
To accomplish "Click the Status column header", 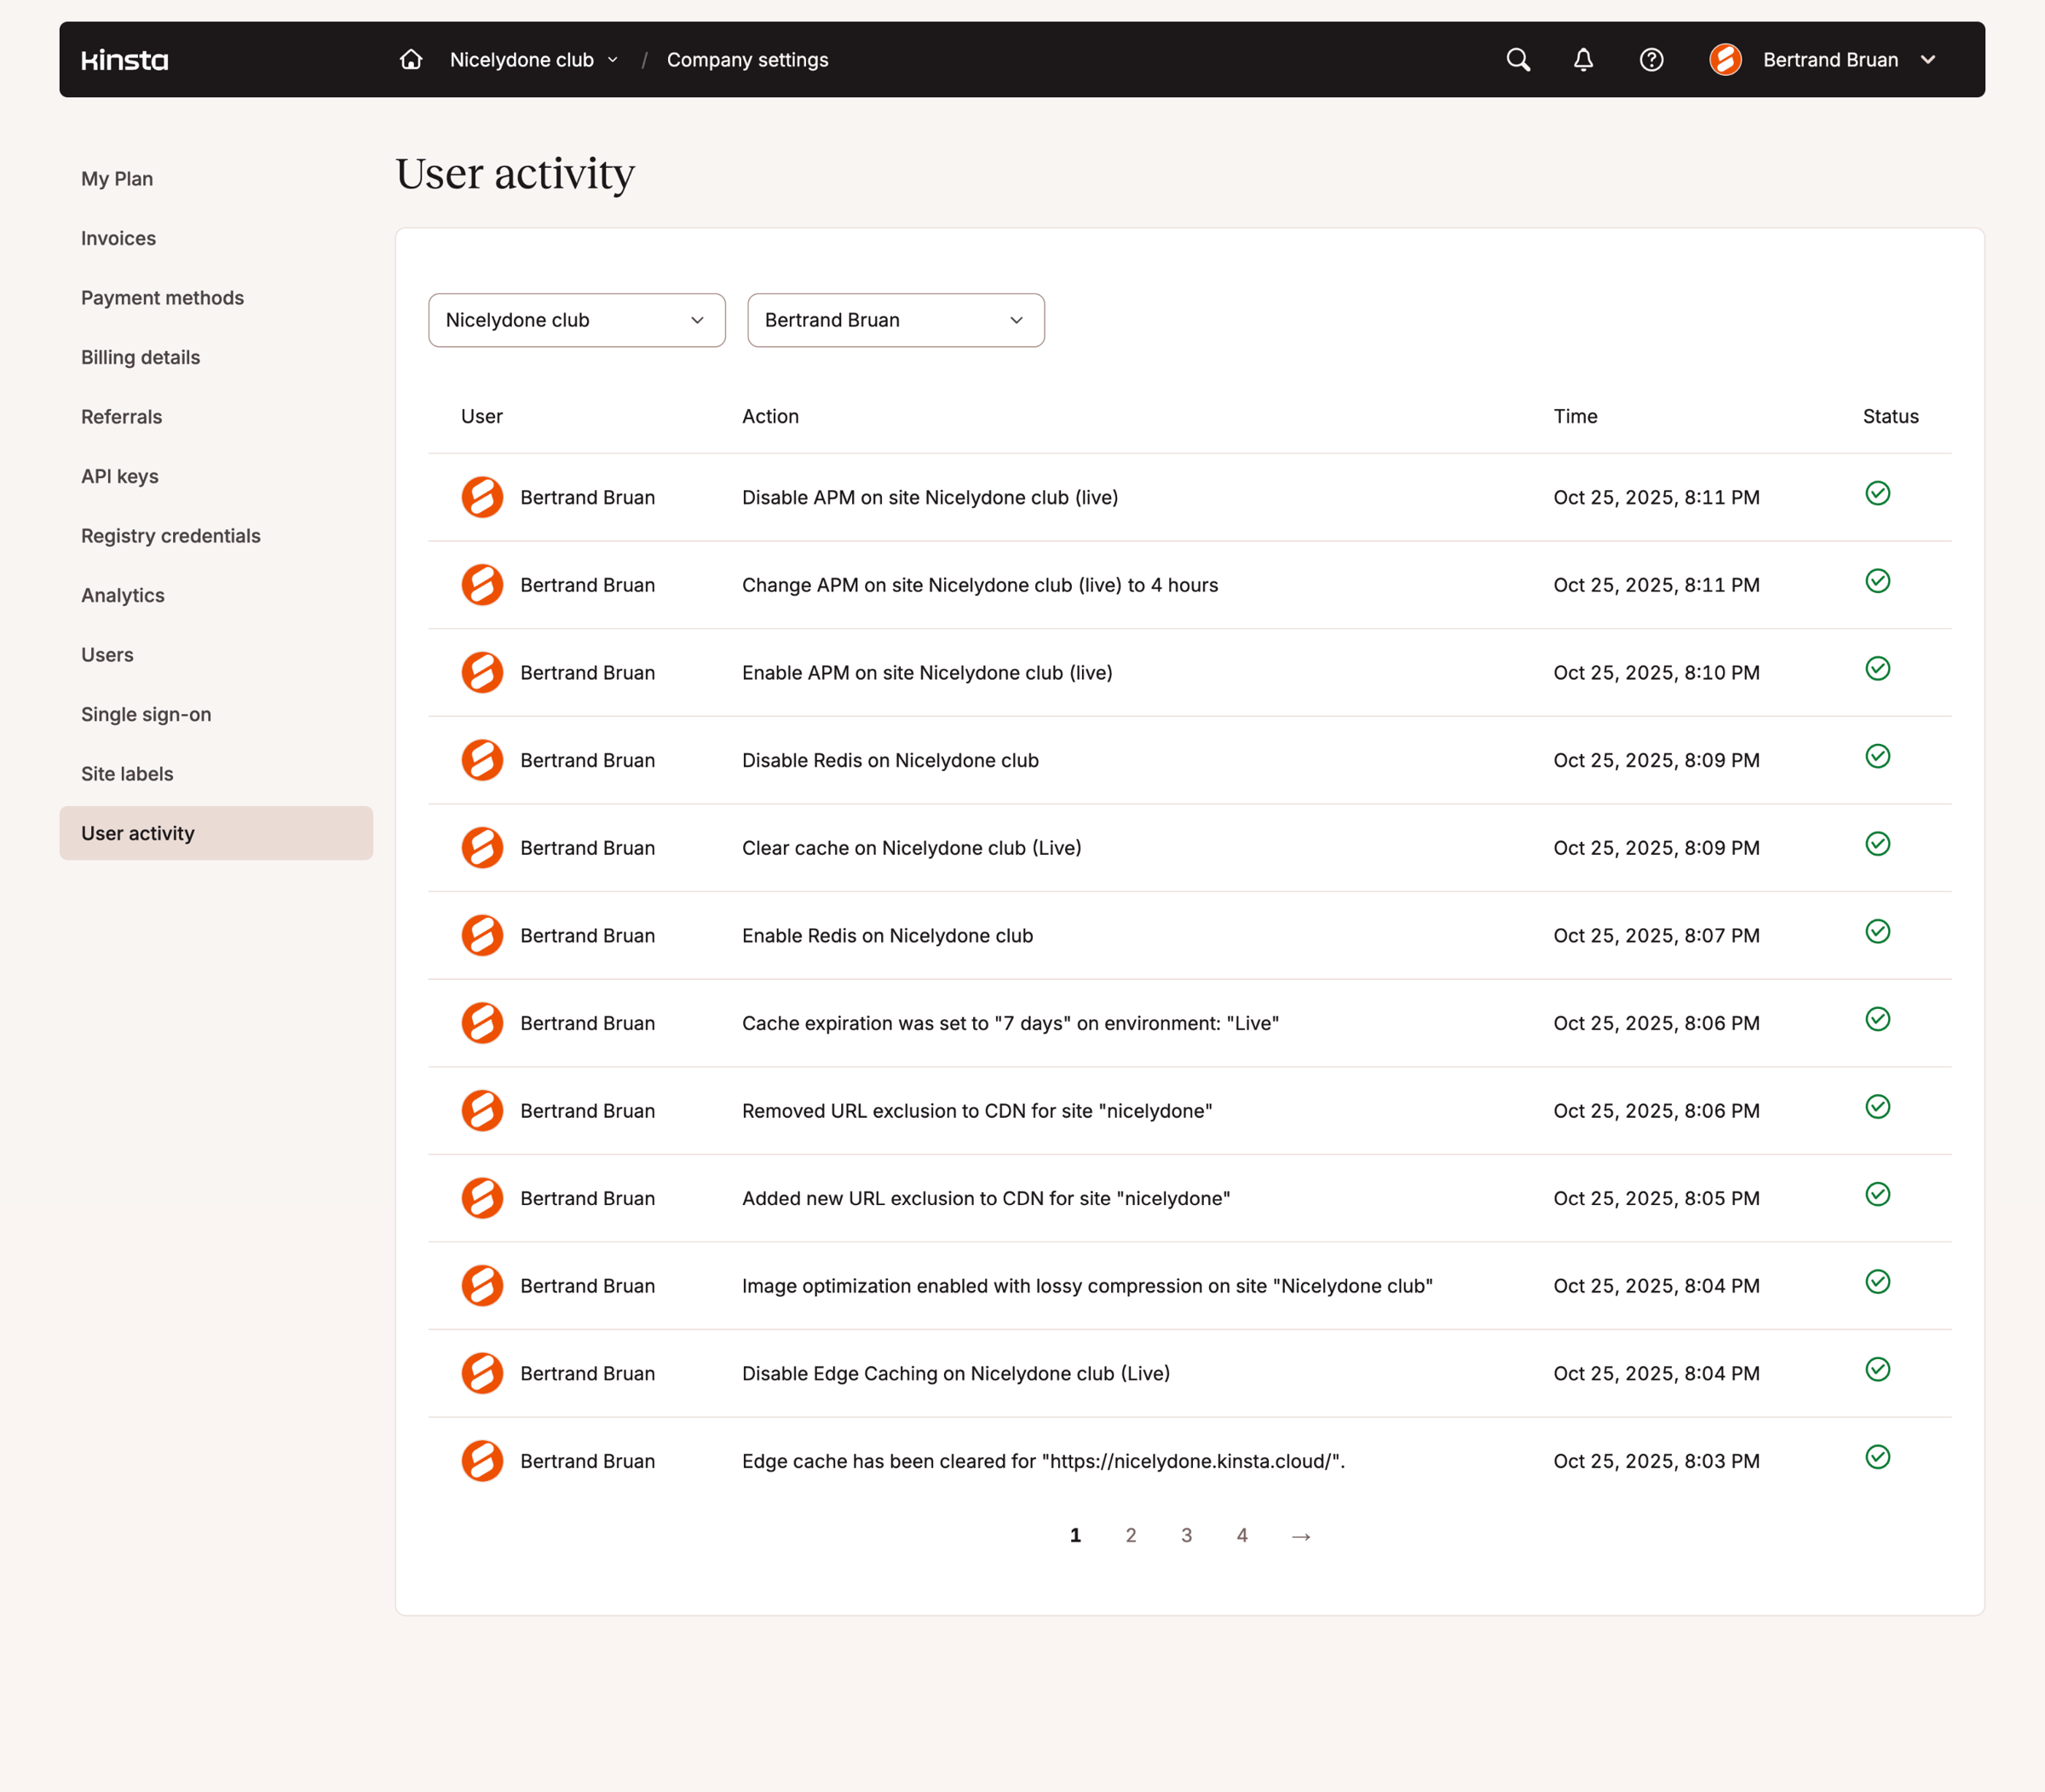I will tap(1891, 416).
